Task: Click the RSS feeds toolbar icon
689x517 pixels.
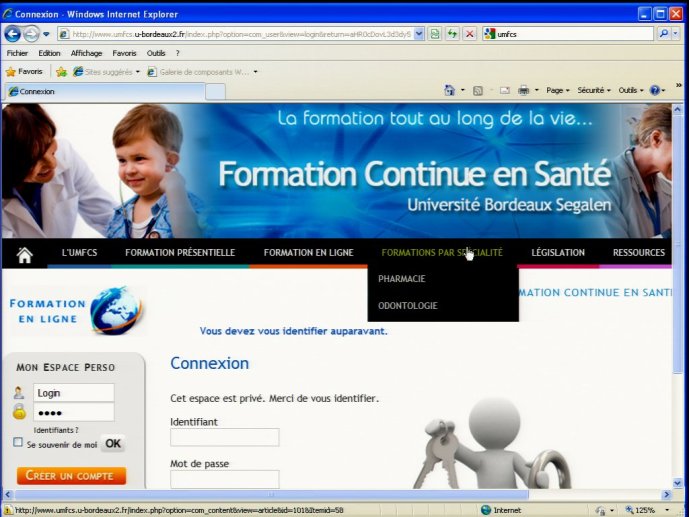Action: (478, 90)
